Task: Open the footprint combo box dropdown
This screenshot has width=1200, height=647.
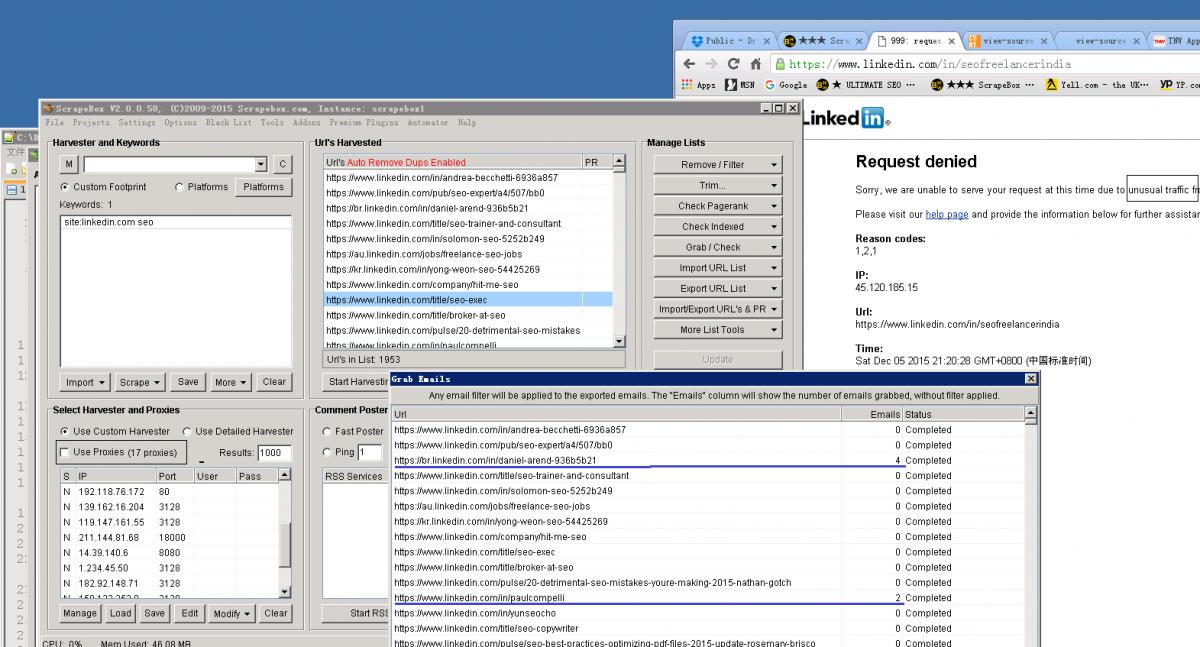Action: click(x=261, y=164)
